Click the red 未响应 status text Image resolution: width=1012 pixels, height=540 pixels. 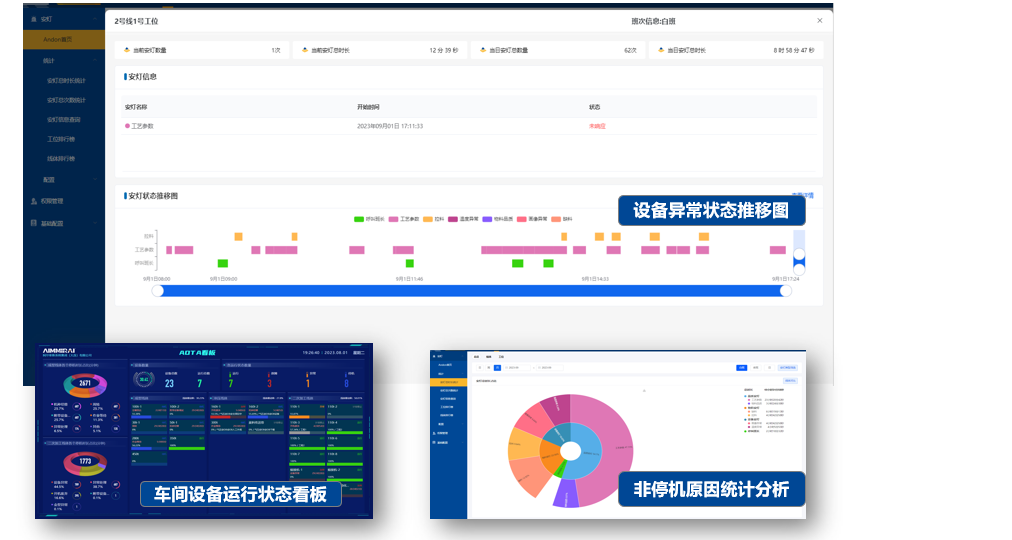(x=598, y=126)
